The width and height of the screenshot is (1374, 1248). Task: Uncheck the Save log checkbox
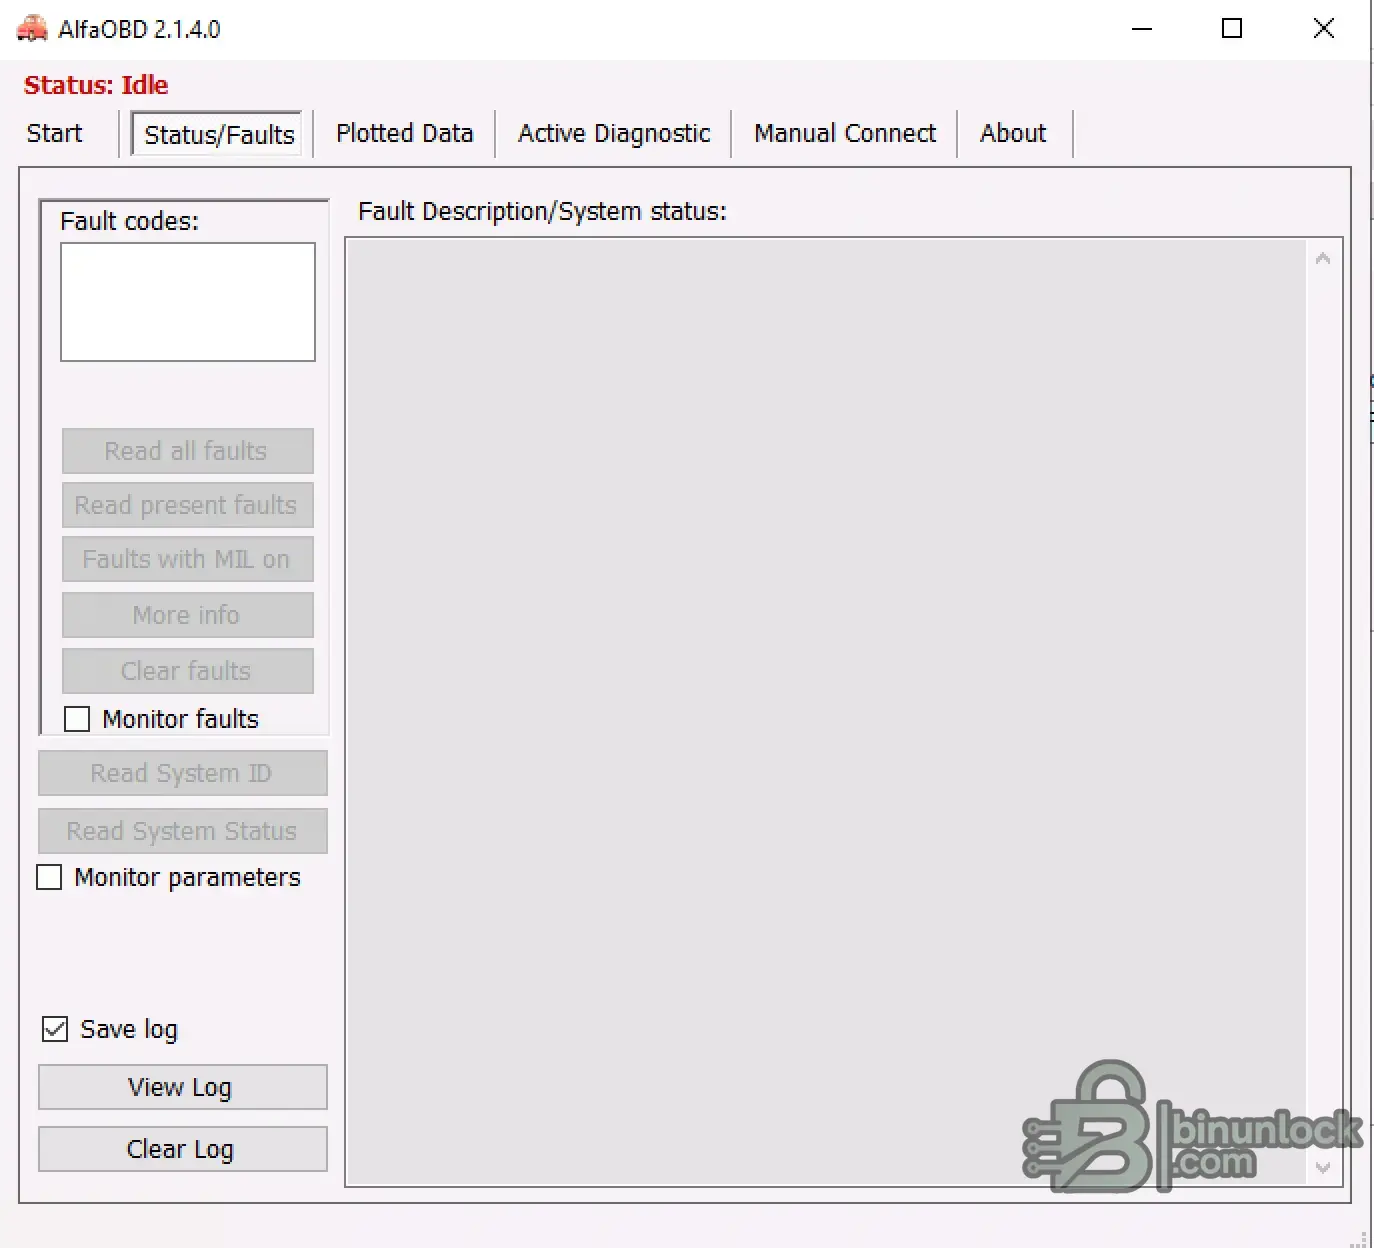coord(55,1029)
